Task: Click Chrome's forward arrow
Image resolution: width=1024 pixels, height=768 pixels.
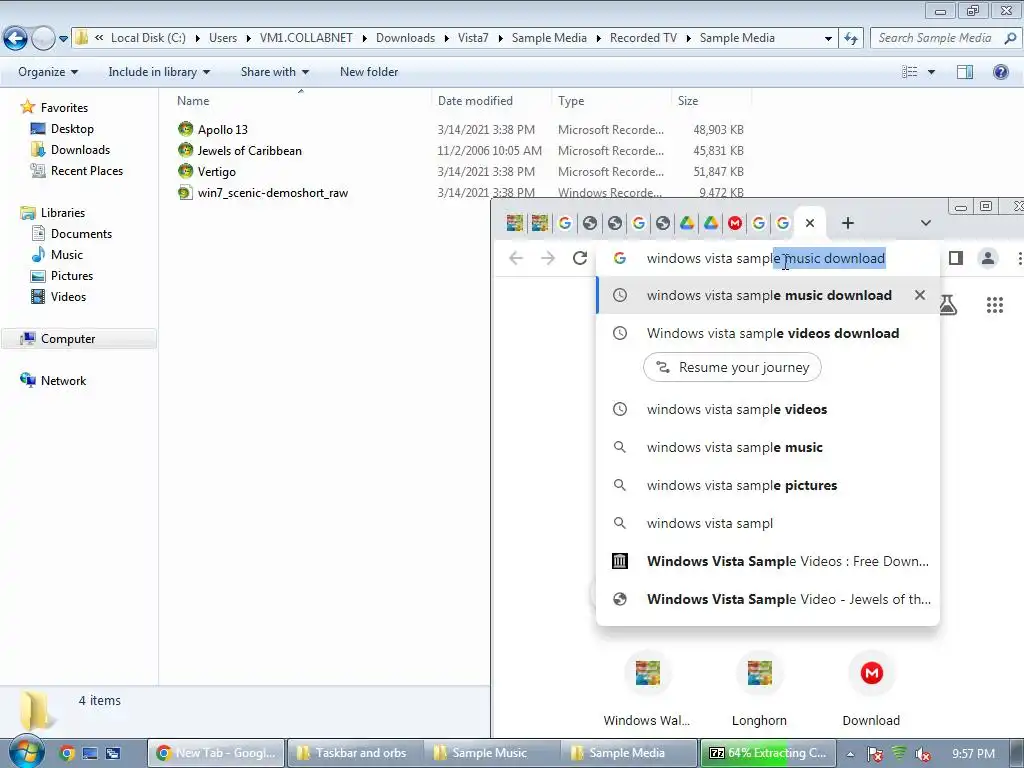Action: point(547,258)
